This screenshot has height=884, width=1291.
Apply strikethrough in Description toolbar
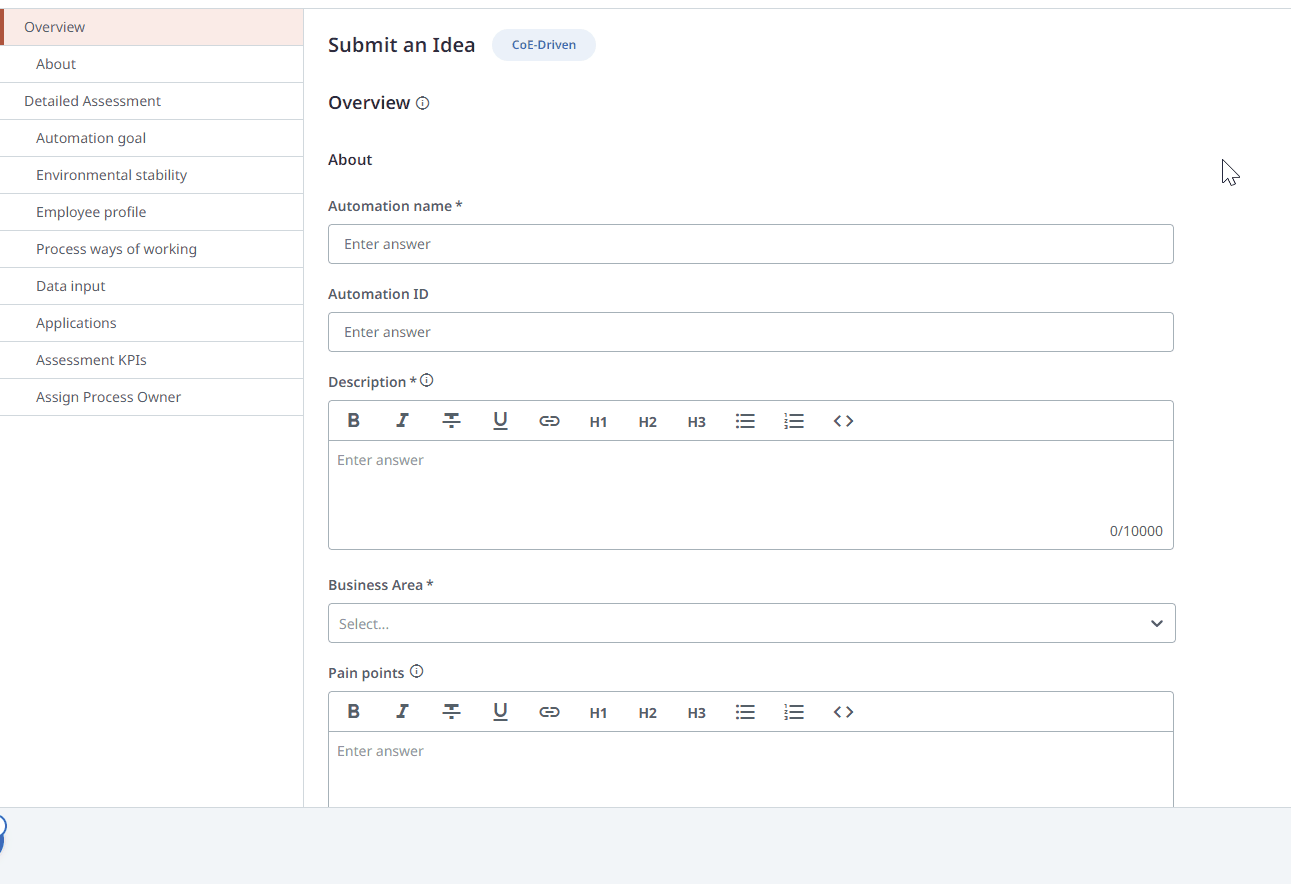coord(451,421)
